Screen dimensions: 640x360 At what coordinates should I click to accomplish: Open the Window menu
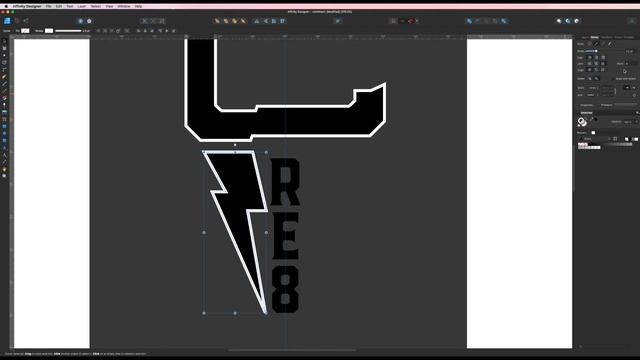pyautogui.click(x=124, y=7)
